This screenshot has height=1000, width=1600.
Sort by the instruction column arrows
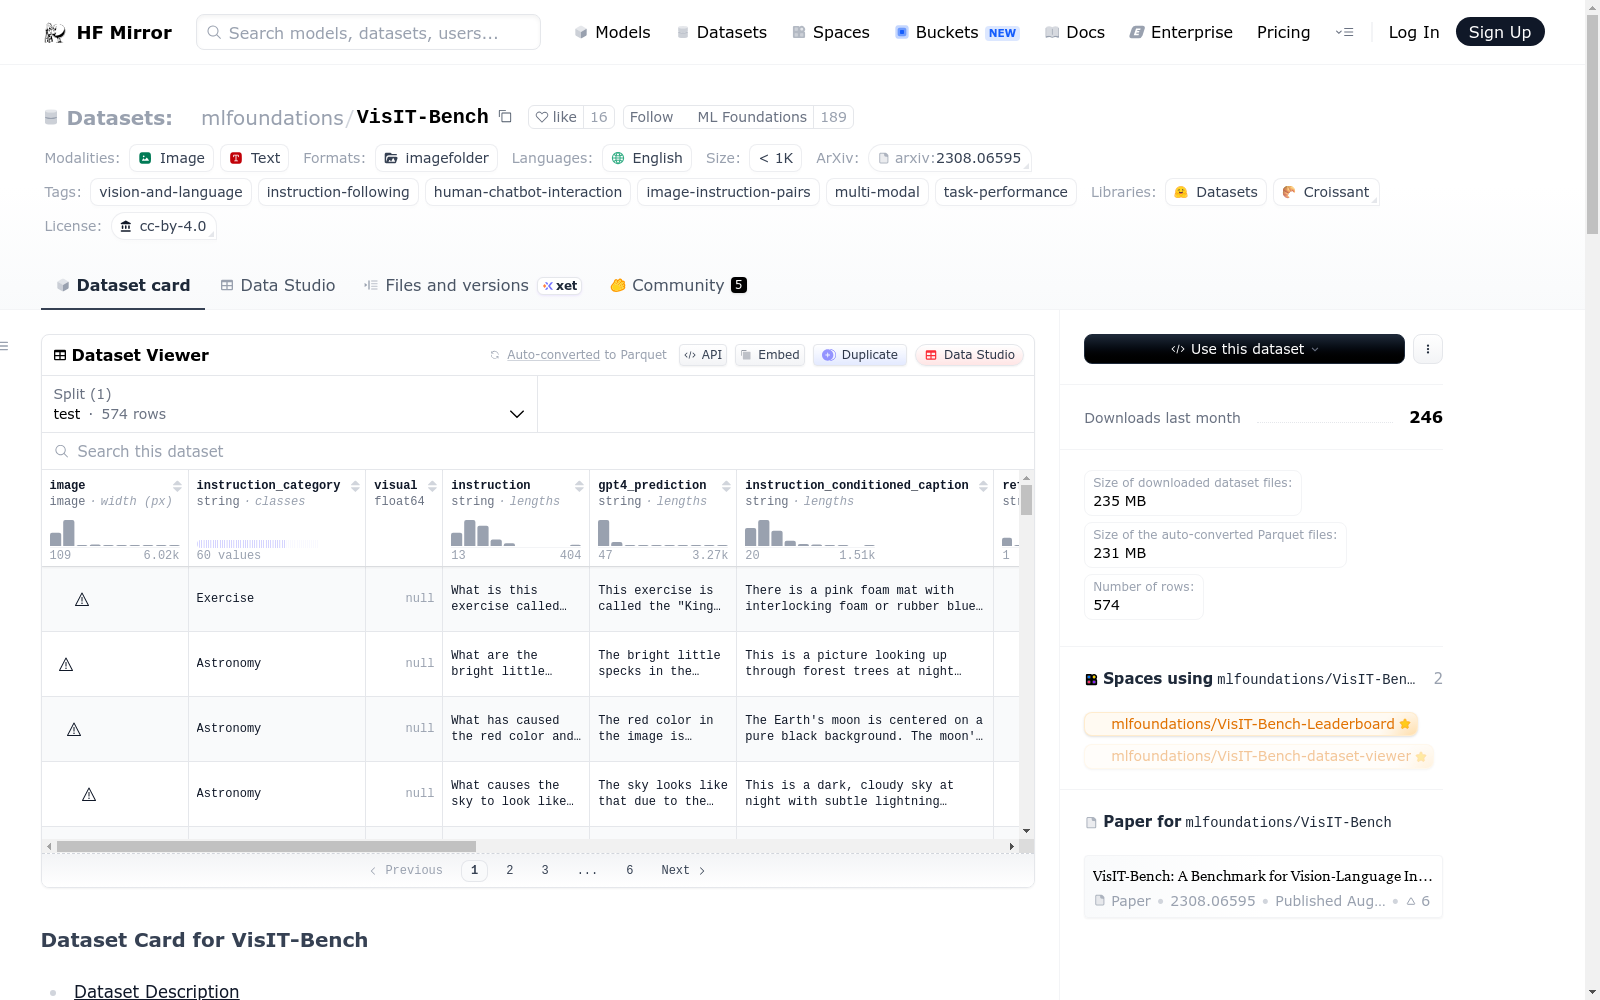coord(579,486)
